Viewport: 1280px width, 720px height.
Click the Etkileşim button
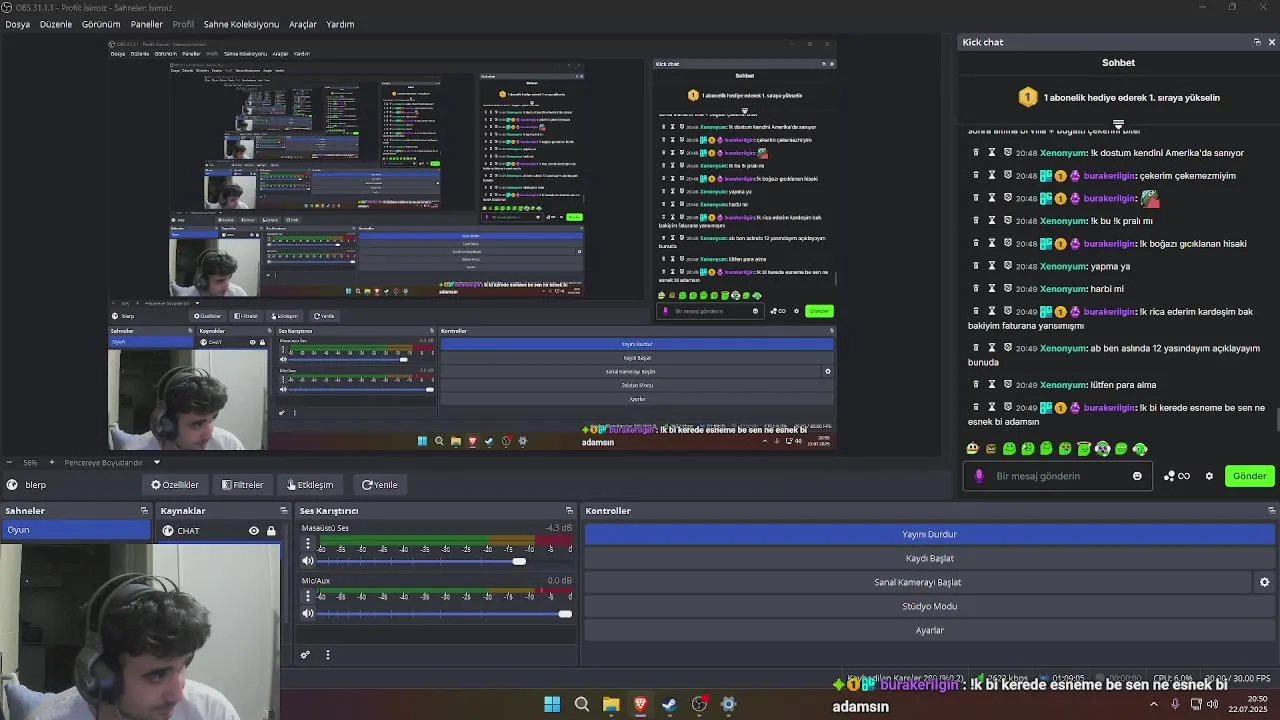click(x=310, y=485)
